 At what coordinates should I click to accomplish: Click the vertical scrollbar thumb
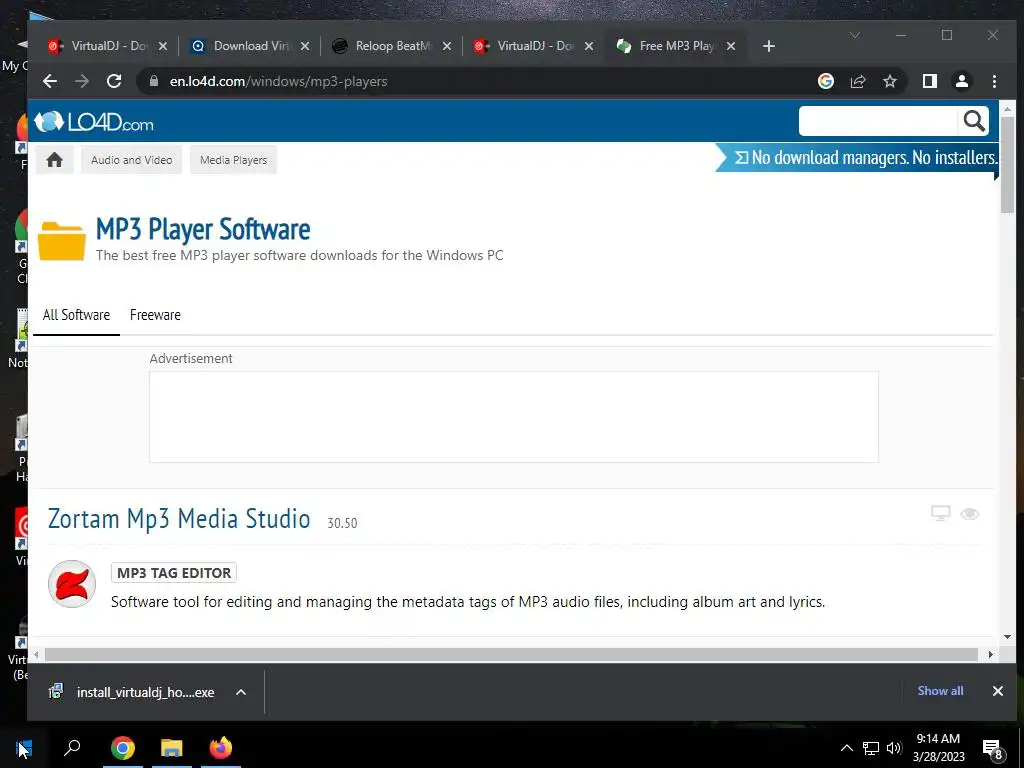[x=1007, y=165]
